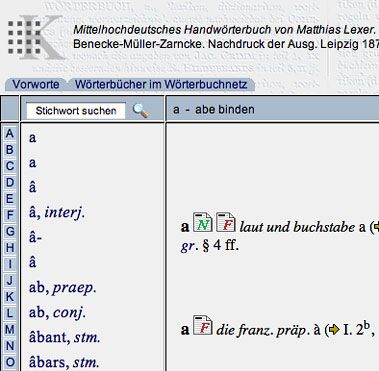This screenshot has height=371, width=379.
Task: Jump to letter O in index
Action: 10,362
